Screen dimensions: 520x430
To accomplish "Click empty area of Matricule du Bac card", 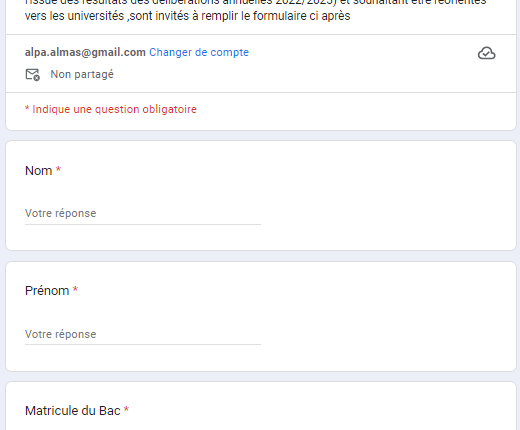I will (x=333, y=410).
